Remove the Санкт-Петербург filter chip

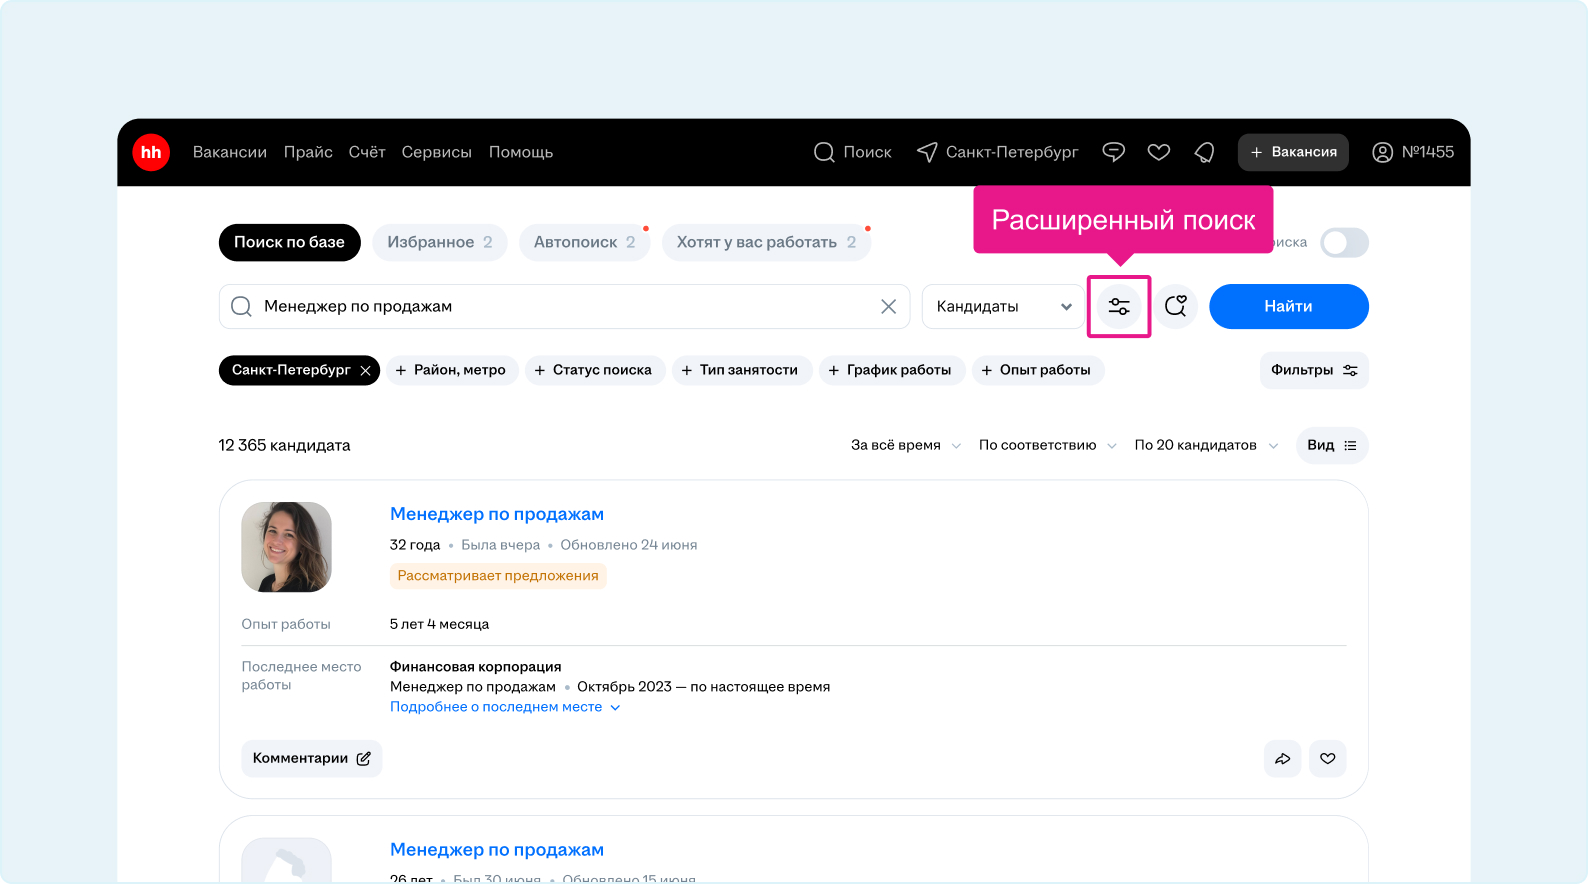pos(366,370)
